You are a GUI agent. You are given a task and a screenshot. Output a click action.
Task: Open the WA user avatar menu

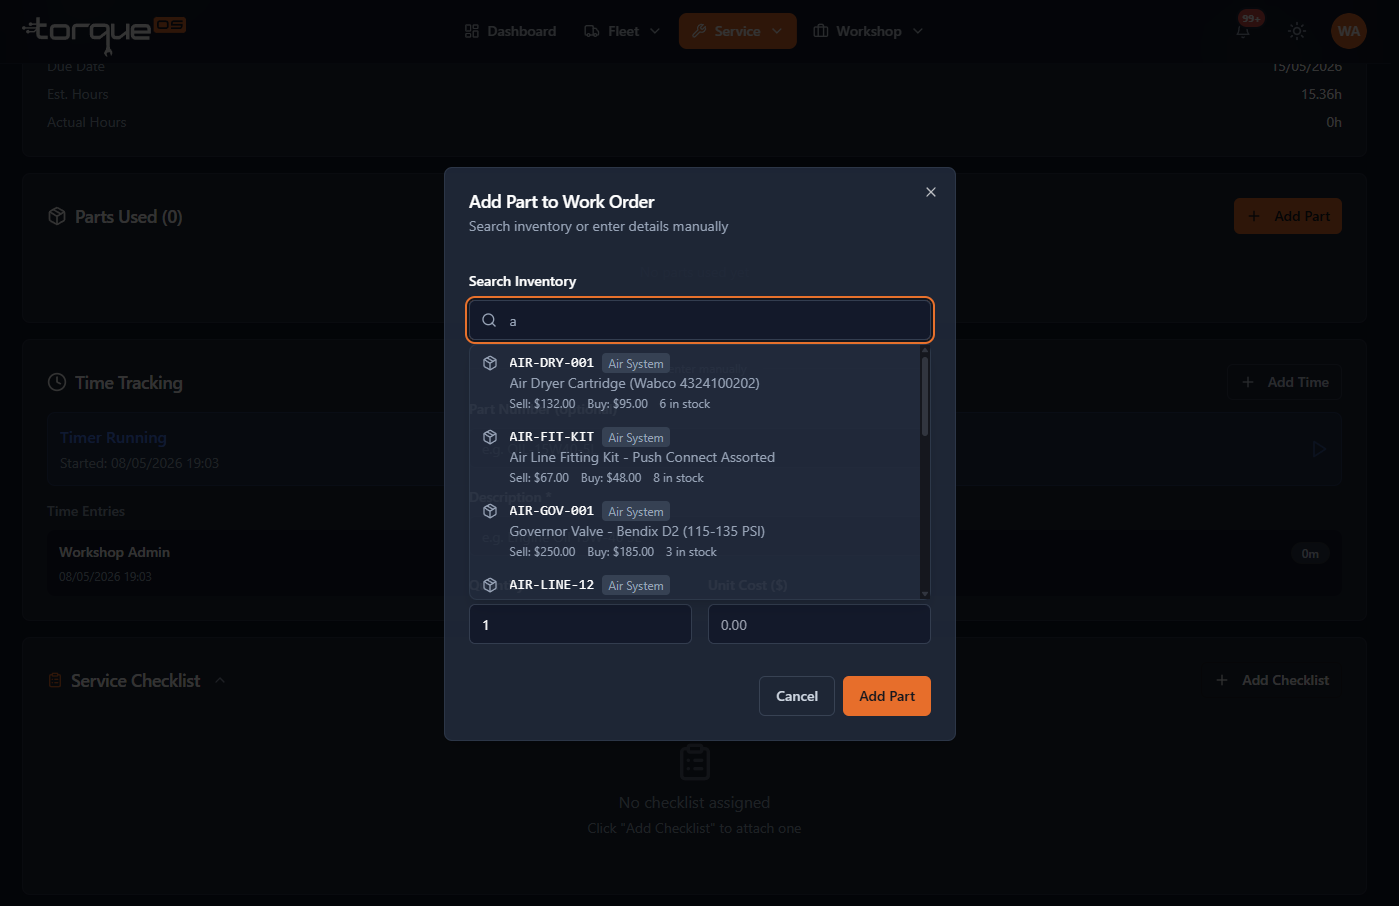coord(1349,31)
